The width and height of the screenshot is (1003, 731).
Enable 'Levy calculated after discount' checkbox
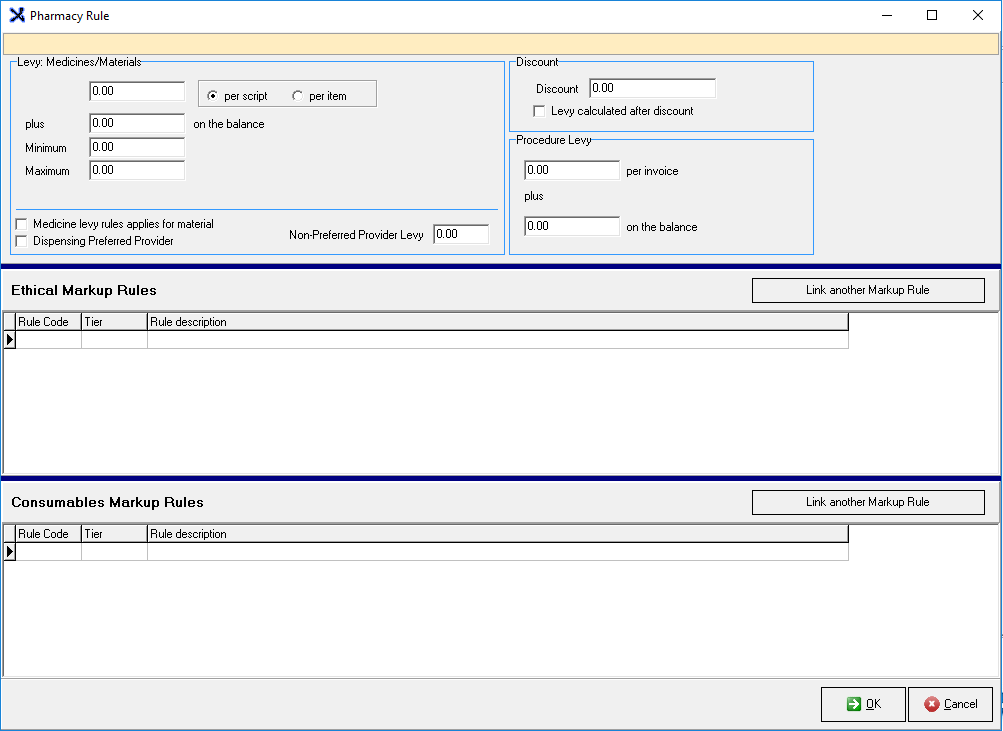[540, 111]
